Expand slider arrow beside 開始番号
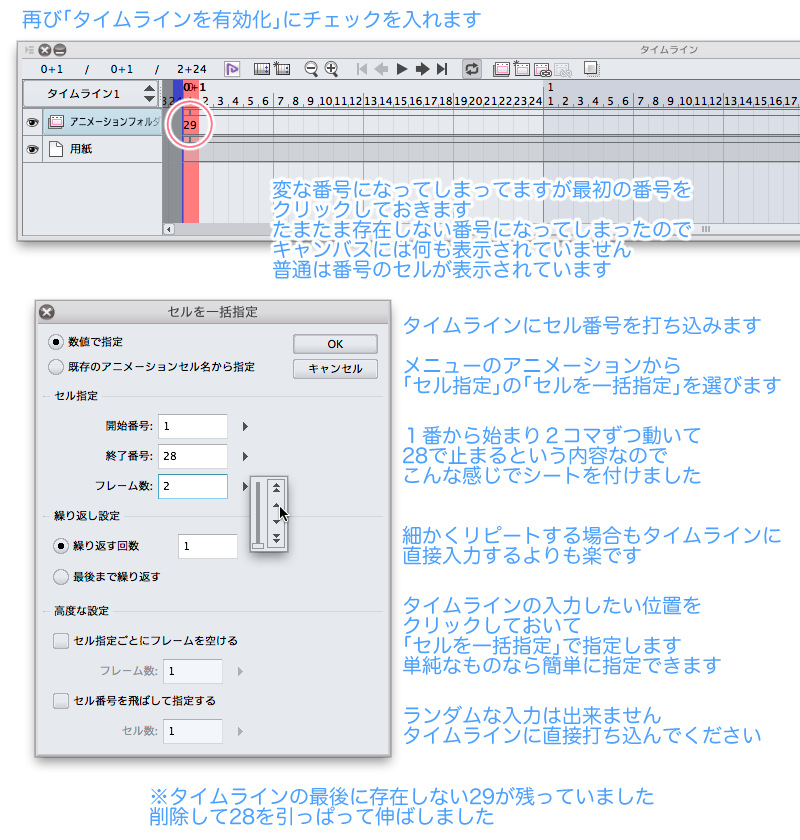 coord(245,426)
